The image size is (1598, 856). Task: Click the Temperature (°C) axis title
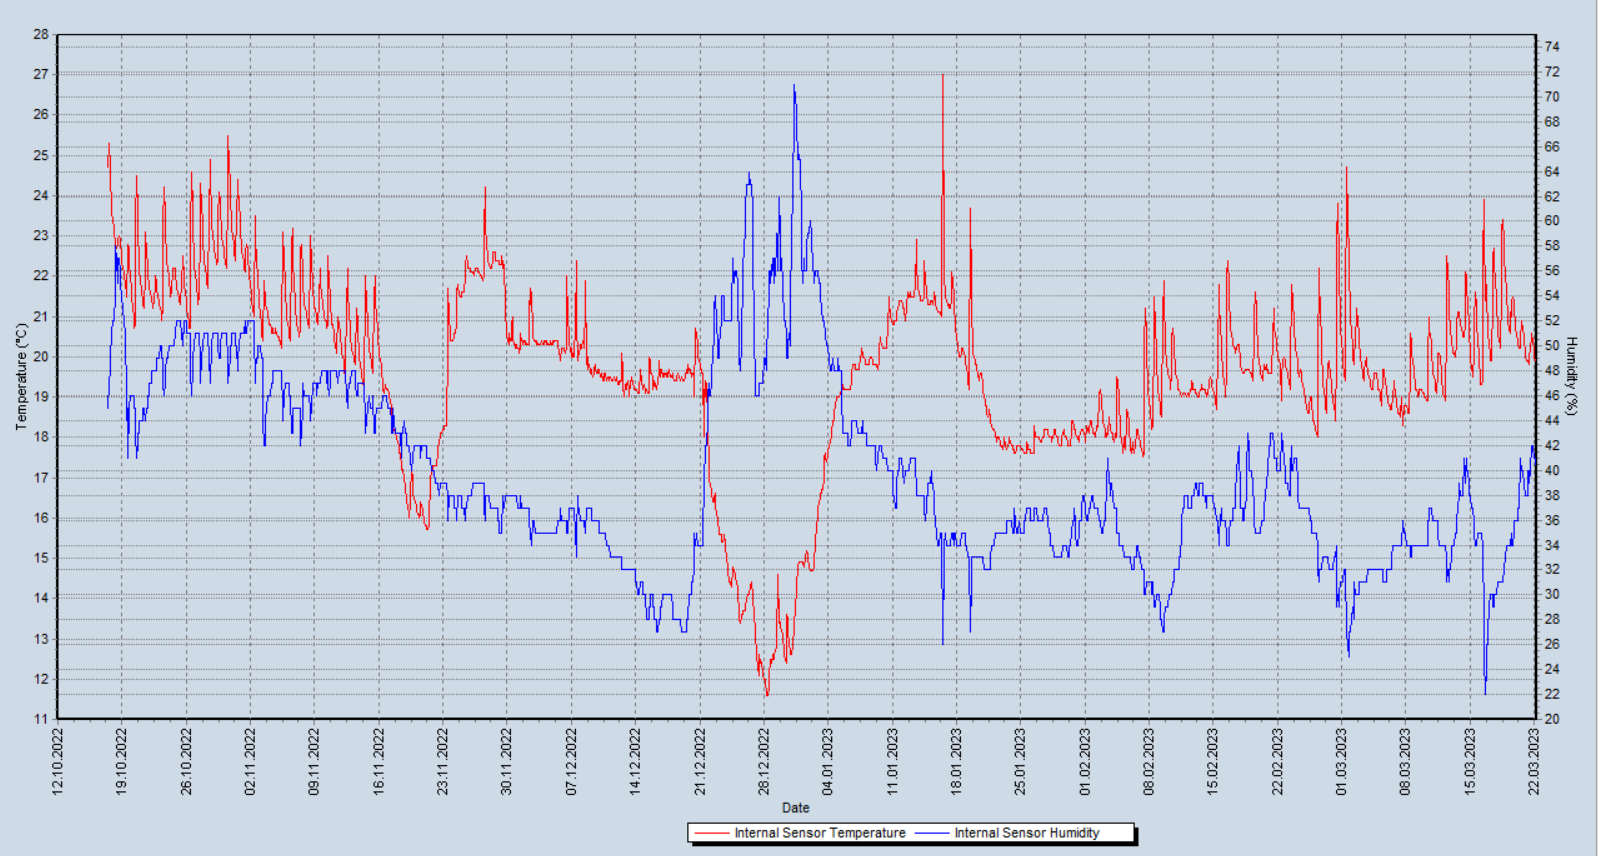(21, 376)
